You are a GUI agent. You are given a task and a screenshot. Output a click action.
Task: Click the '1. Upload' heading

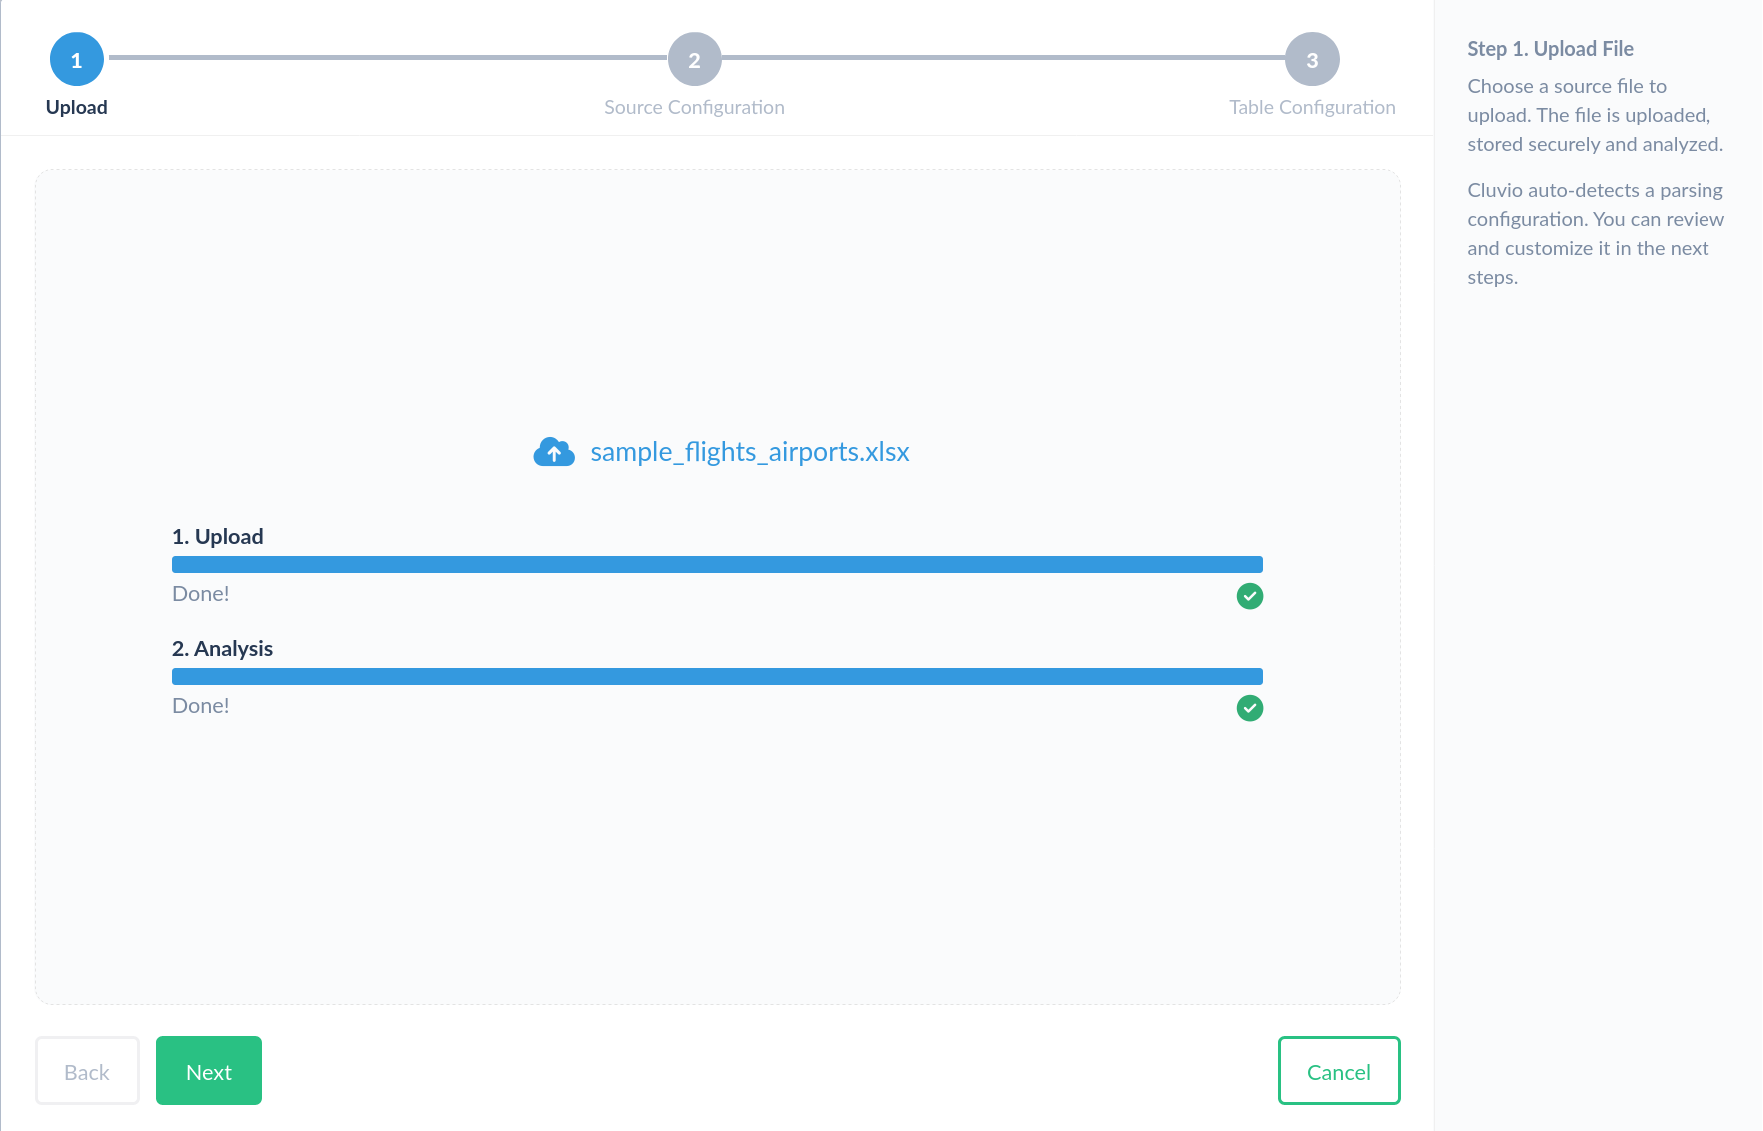(218, 537)
